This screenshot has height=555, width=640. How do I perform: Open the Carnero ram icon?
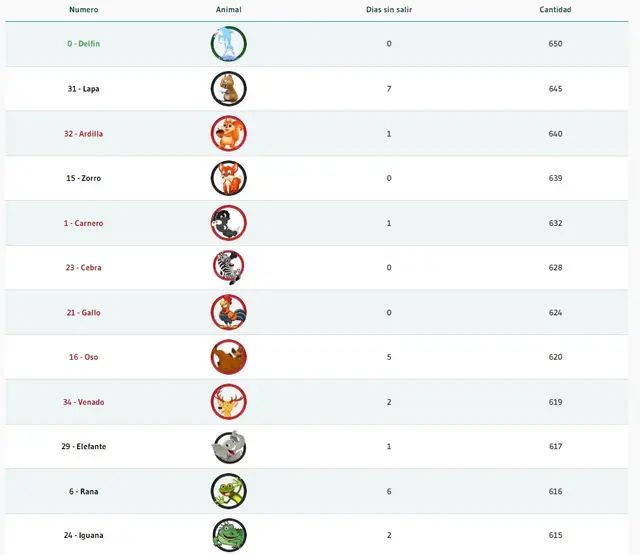(228, 223)
